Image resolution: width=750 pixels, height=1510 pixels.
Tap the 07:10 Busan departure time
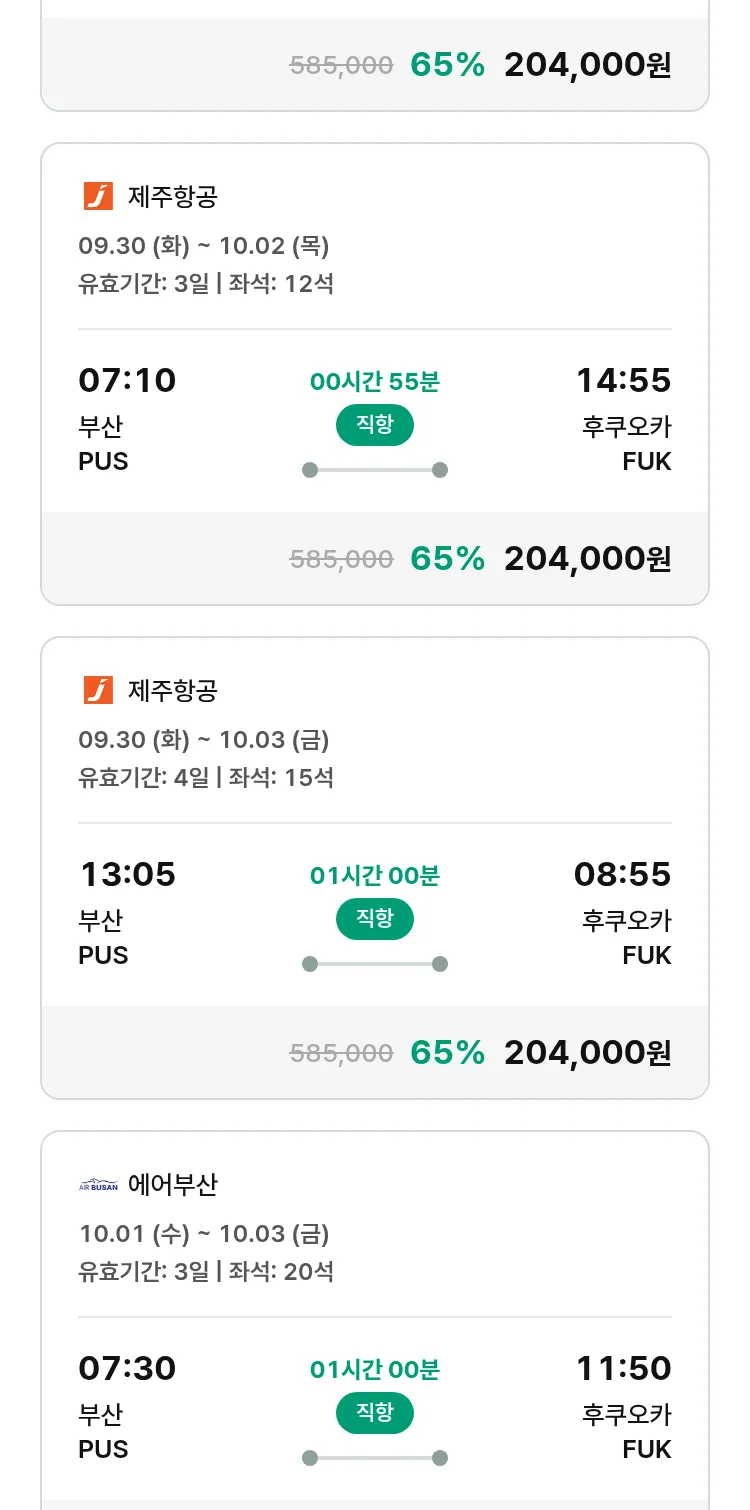[127, 380]
